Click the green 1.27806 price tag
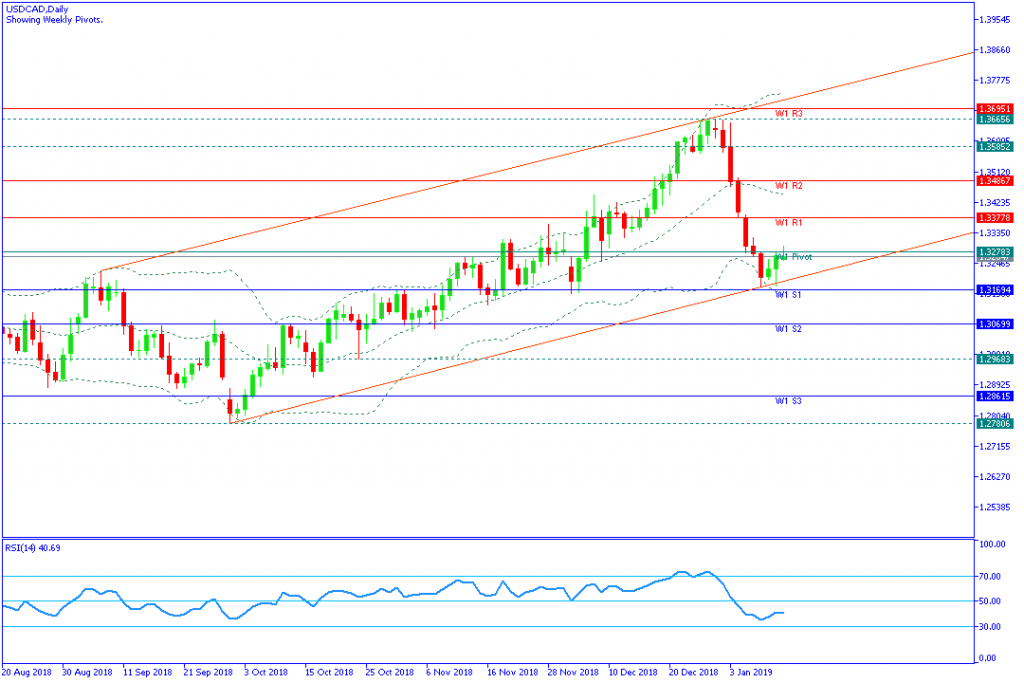1024x683 pixels. [x=996, y=424]
